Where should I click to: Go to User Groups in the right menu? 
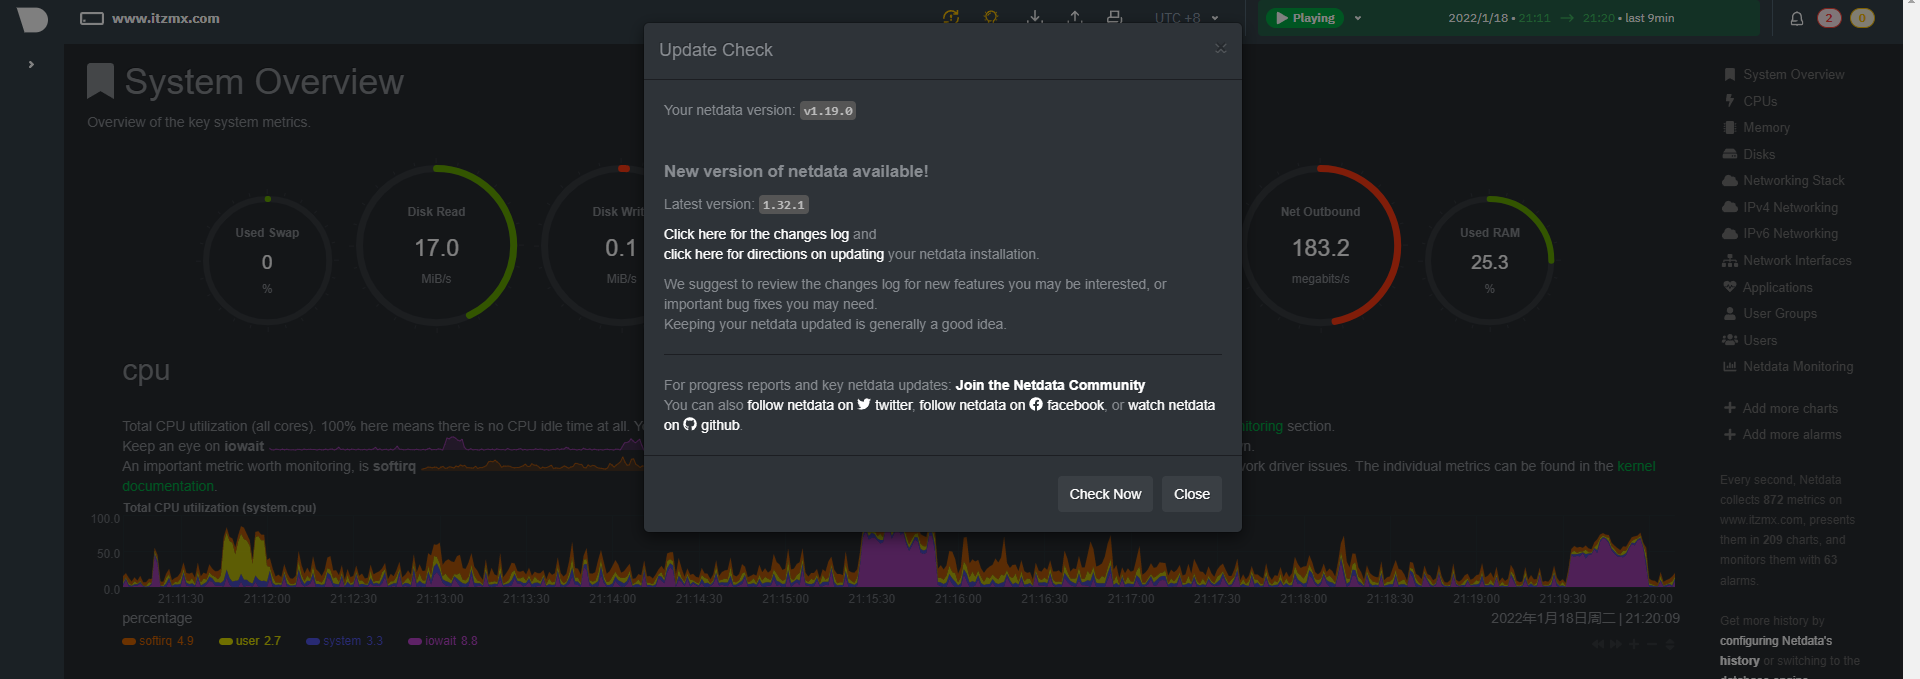click(1770, 313)
